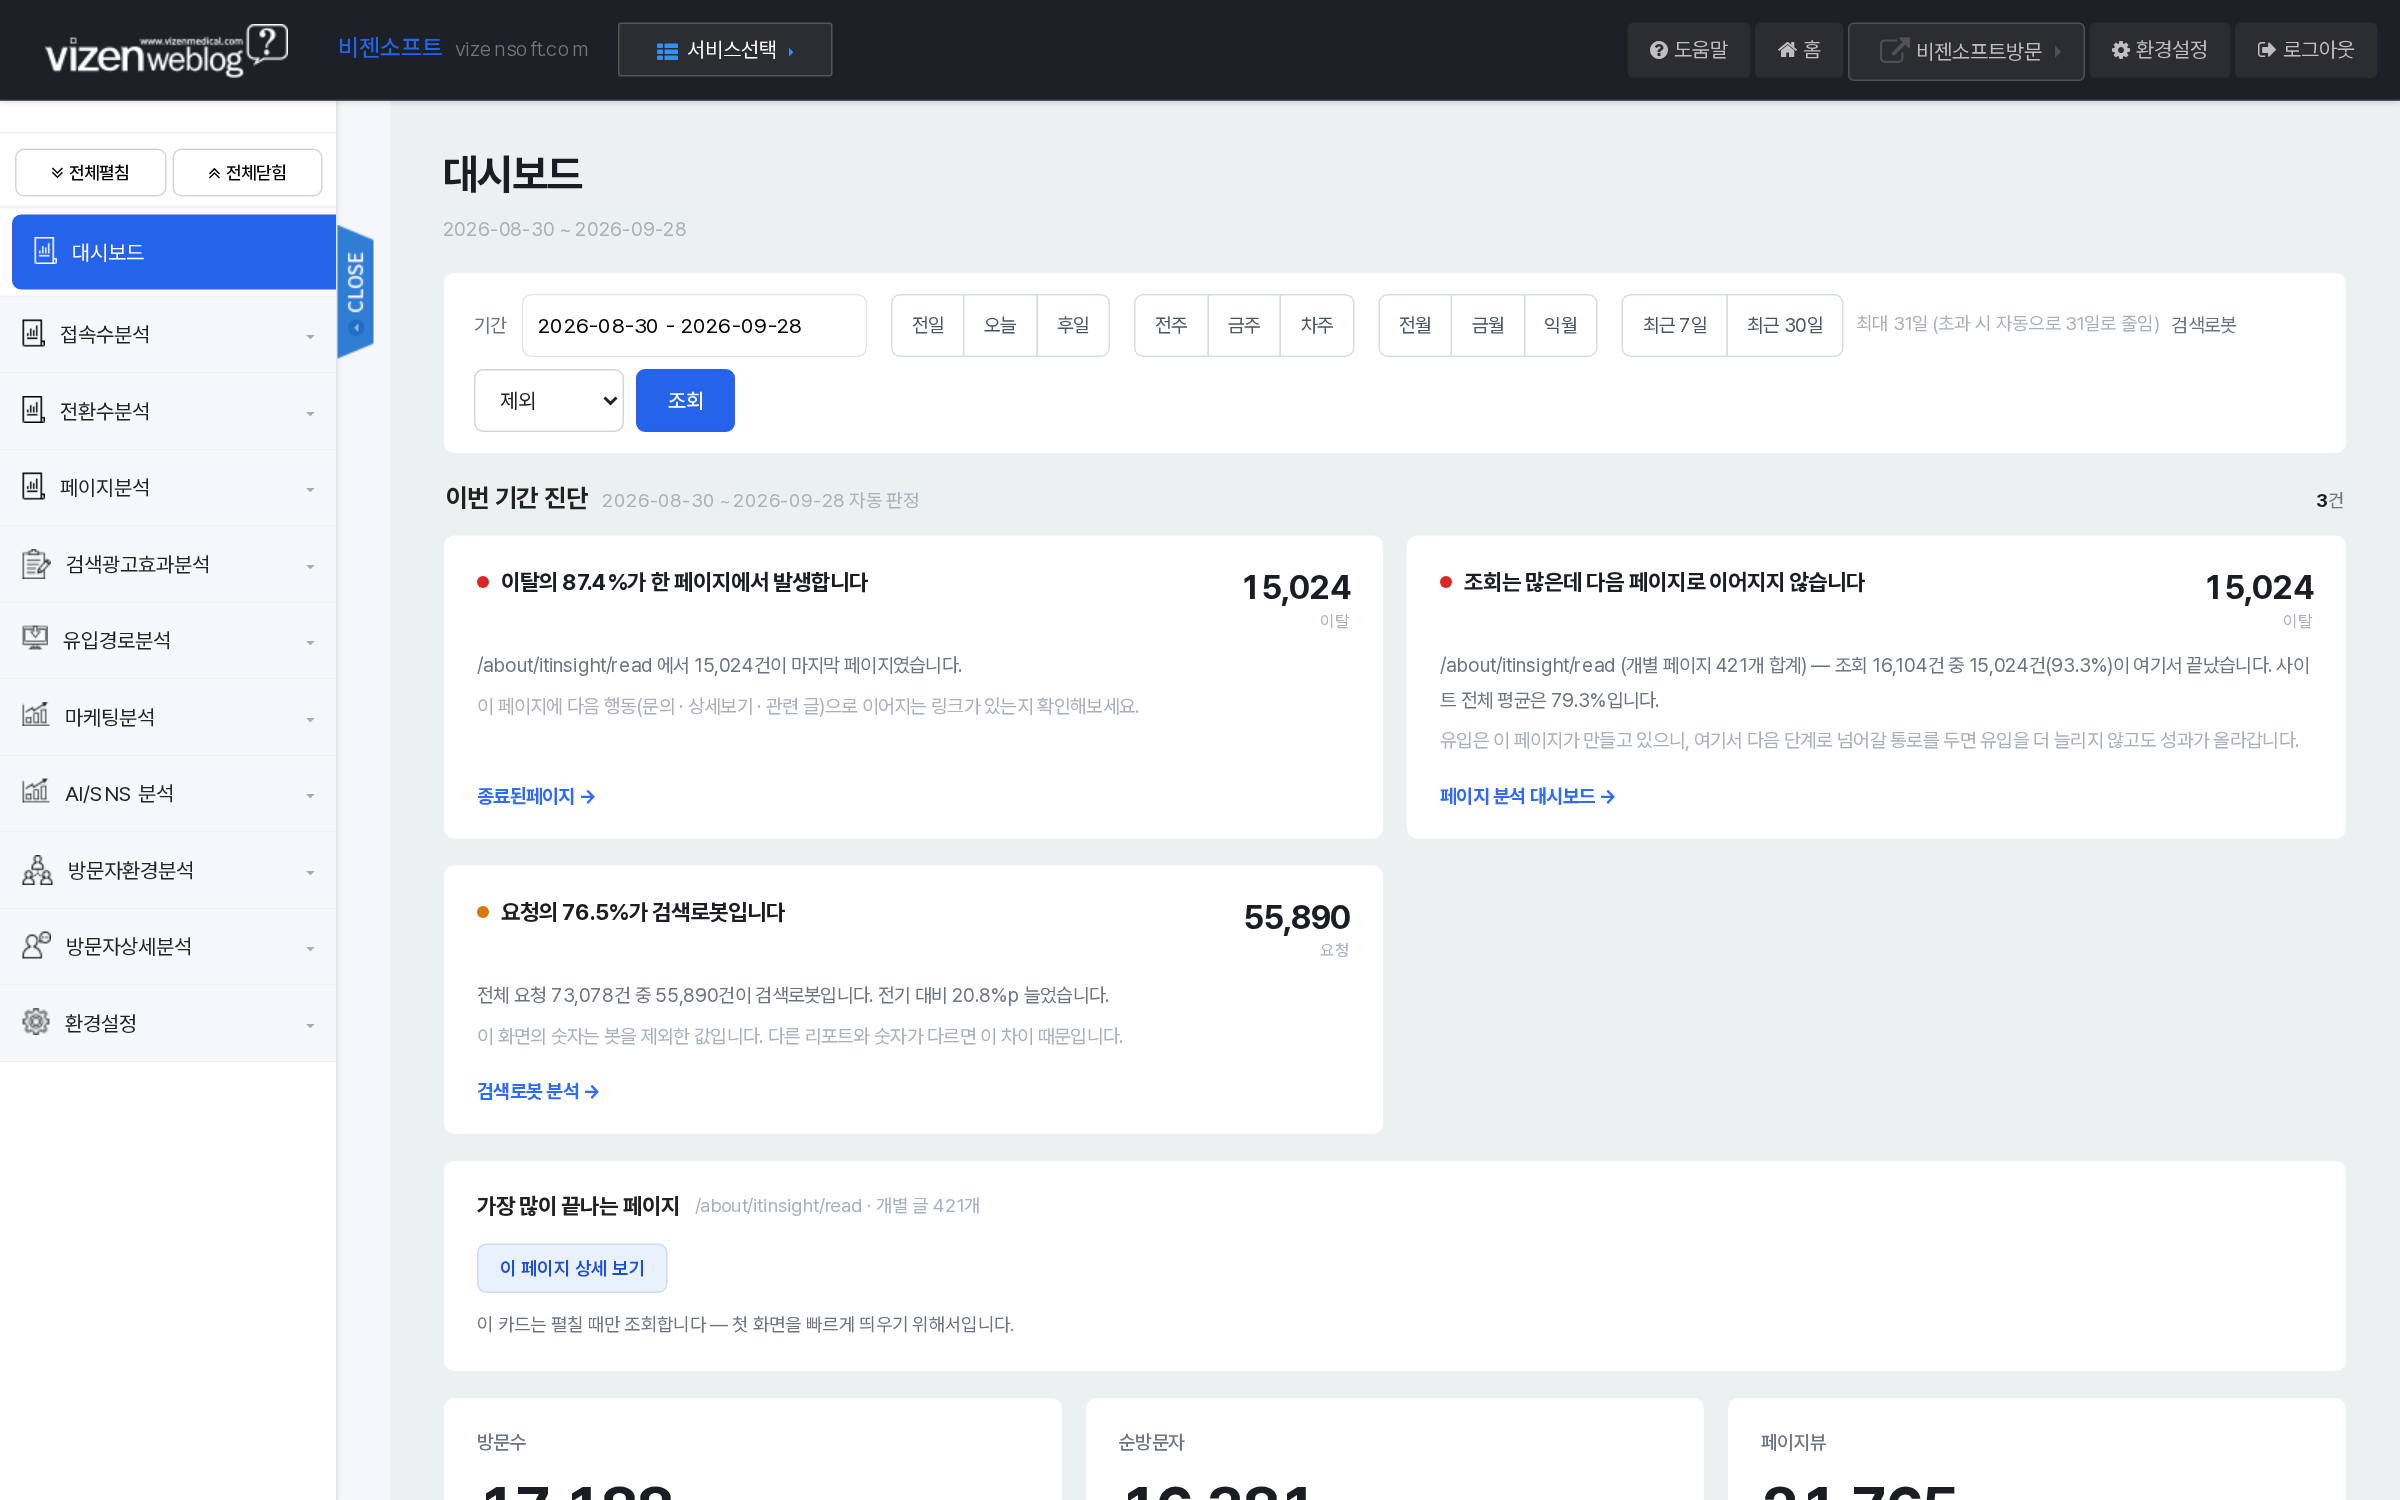Click the 기간 date range input field

(694, 325)
